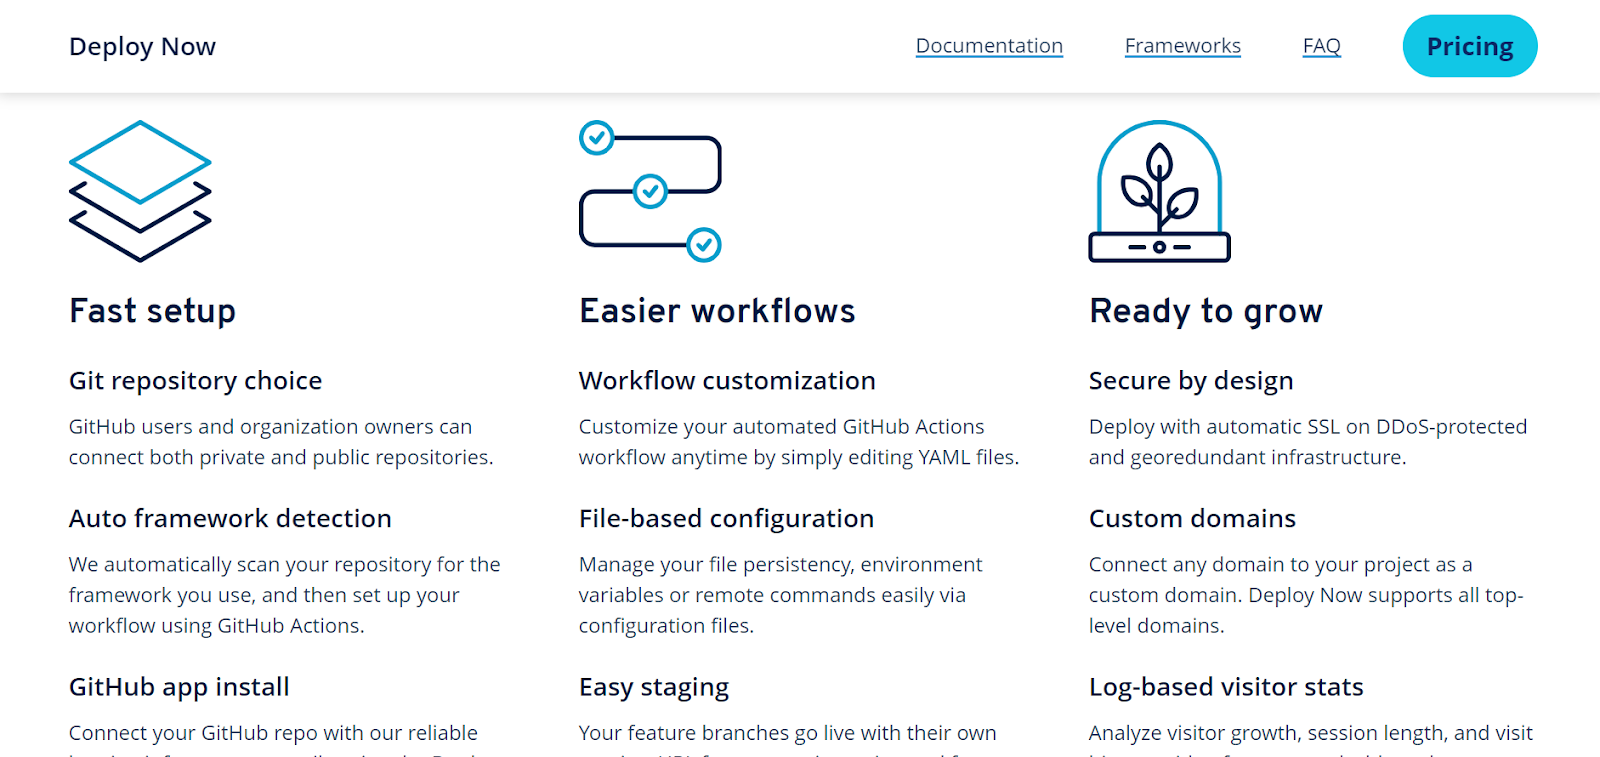Screen dimensions: 1600x757
Task: Click the Workflow customization subheading
Action: point(727,381)
